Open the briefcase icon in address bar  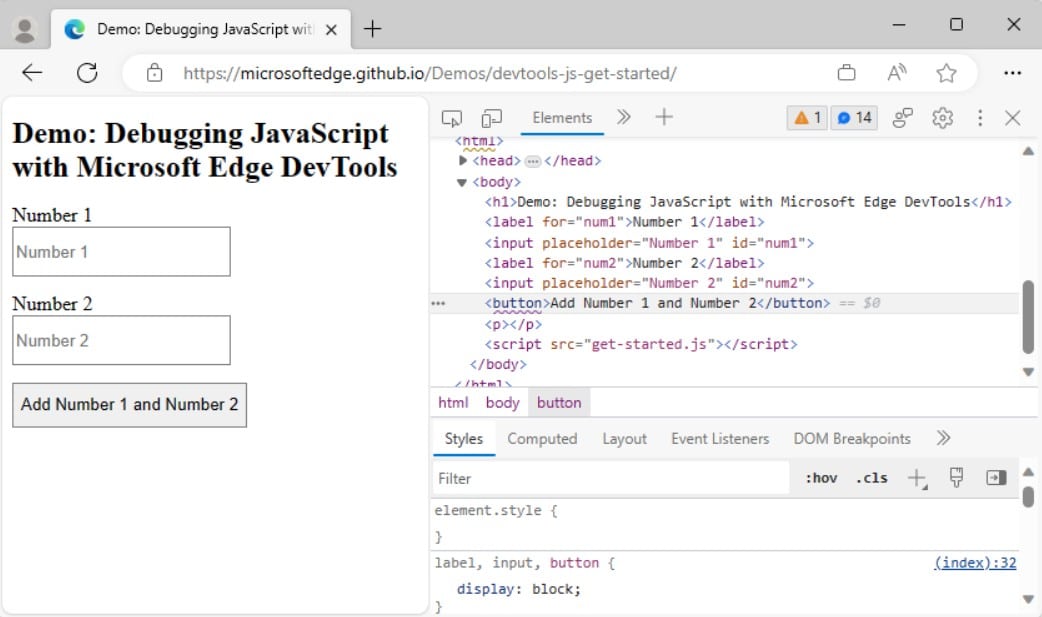[x=846, y=72]
